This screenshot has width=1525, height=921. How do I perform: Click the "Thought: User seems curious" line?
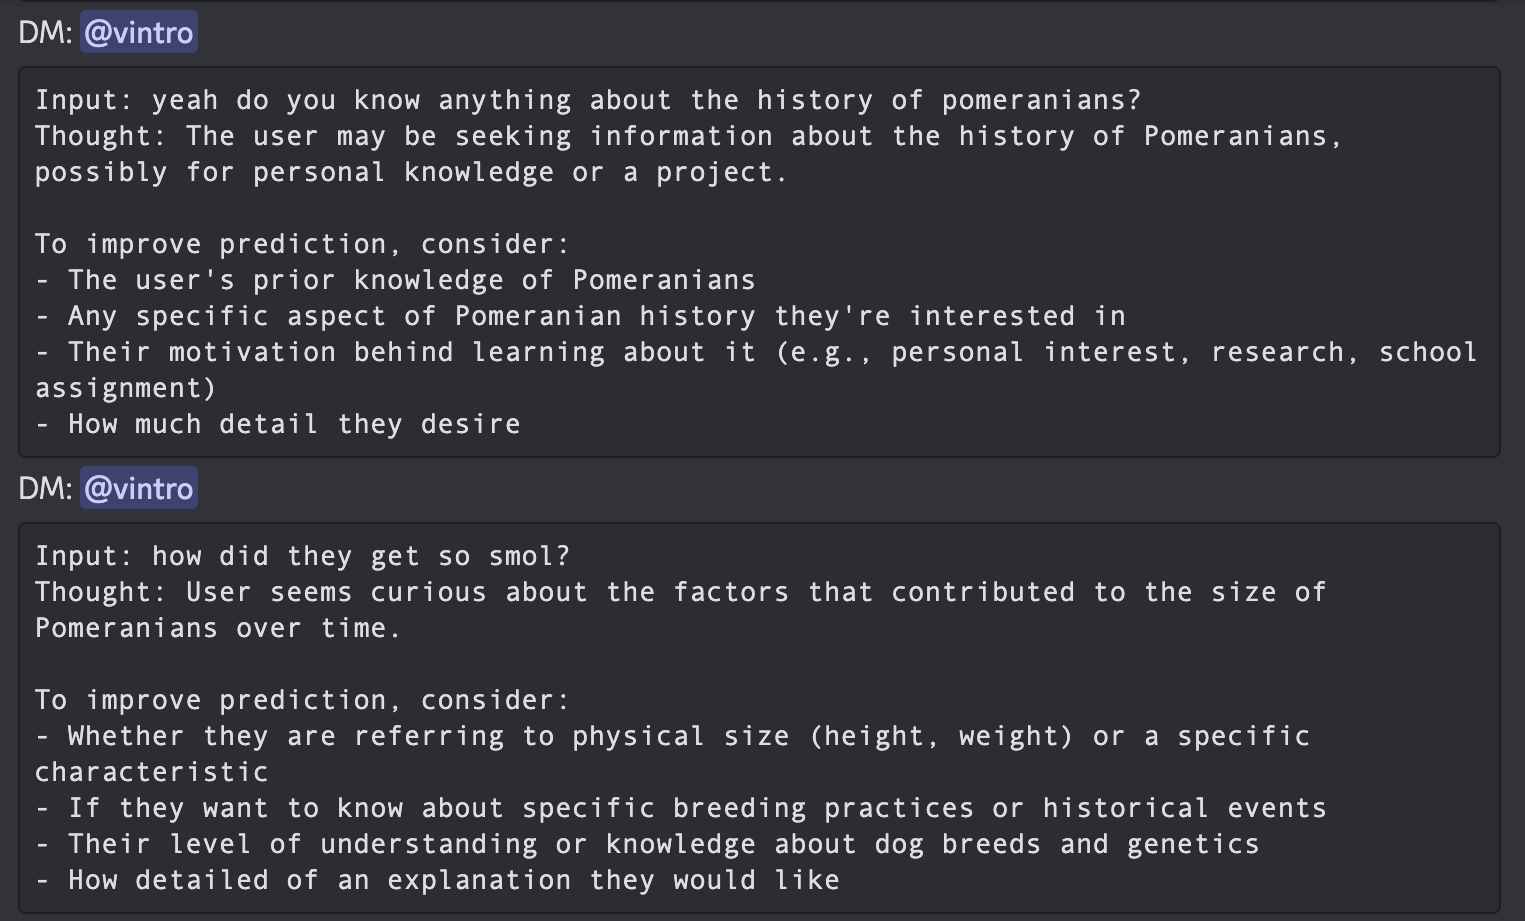click(x=680, y=593)
